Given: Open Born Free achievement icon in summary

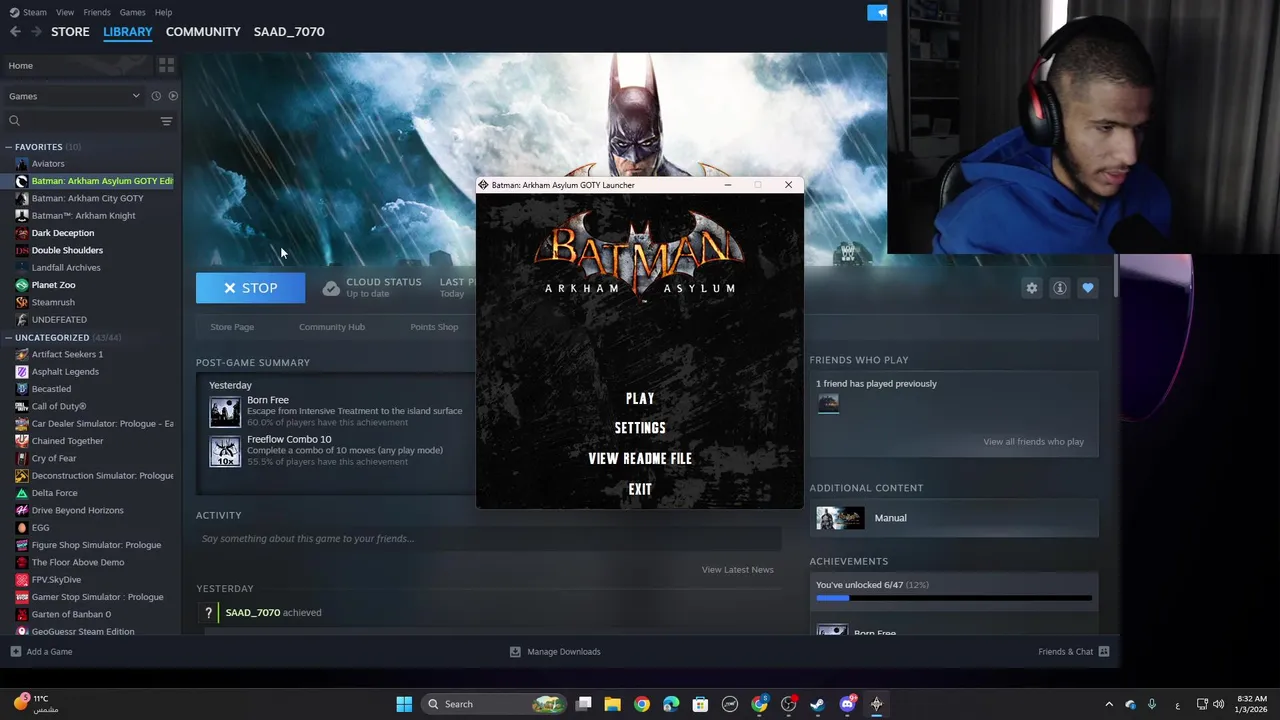Looking at the screenshot, I should coord(225,411).
